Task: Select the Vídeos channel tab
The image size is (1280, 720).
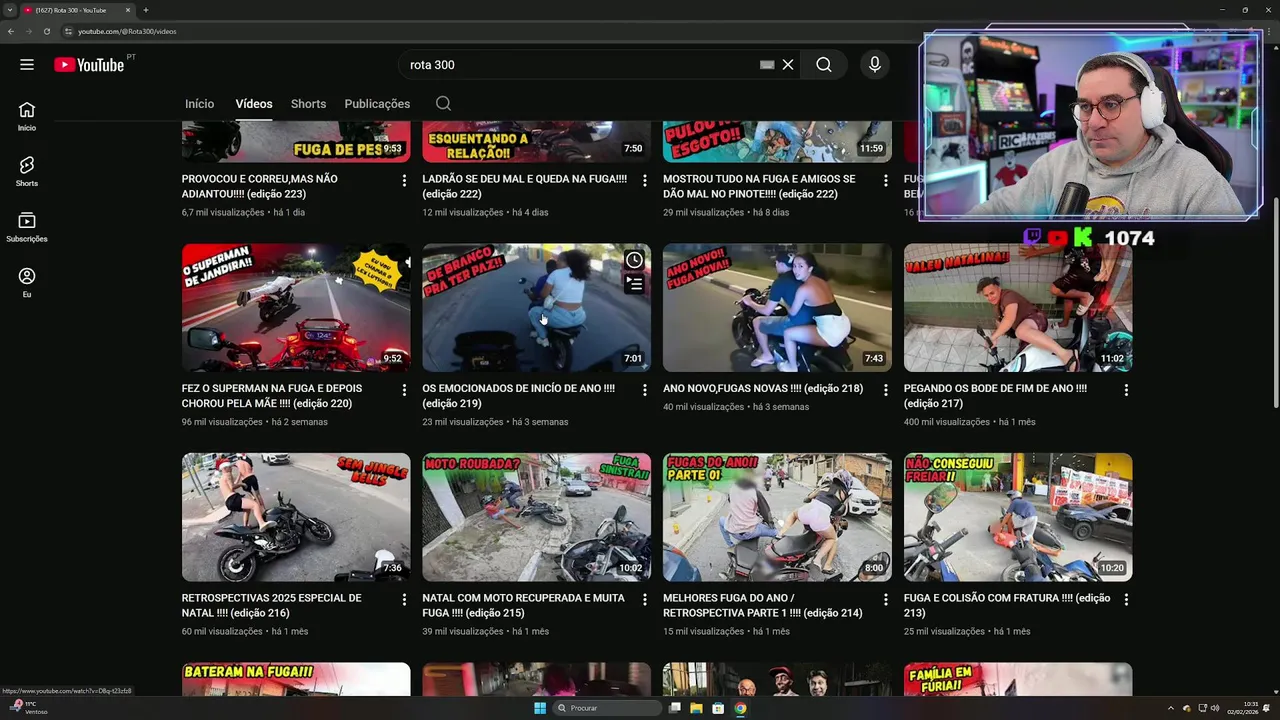Action: click(254, 104)
